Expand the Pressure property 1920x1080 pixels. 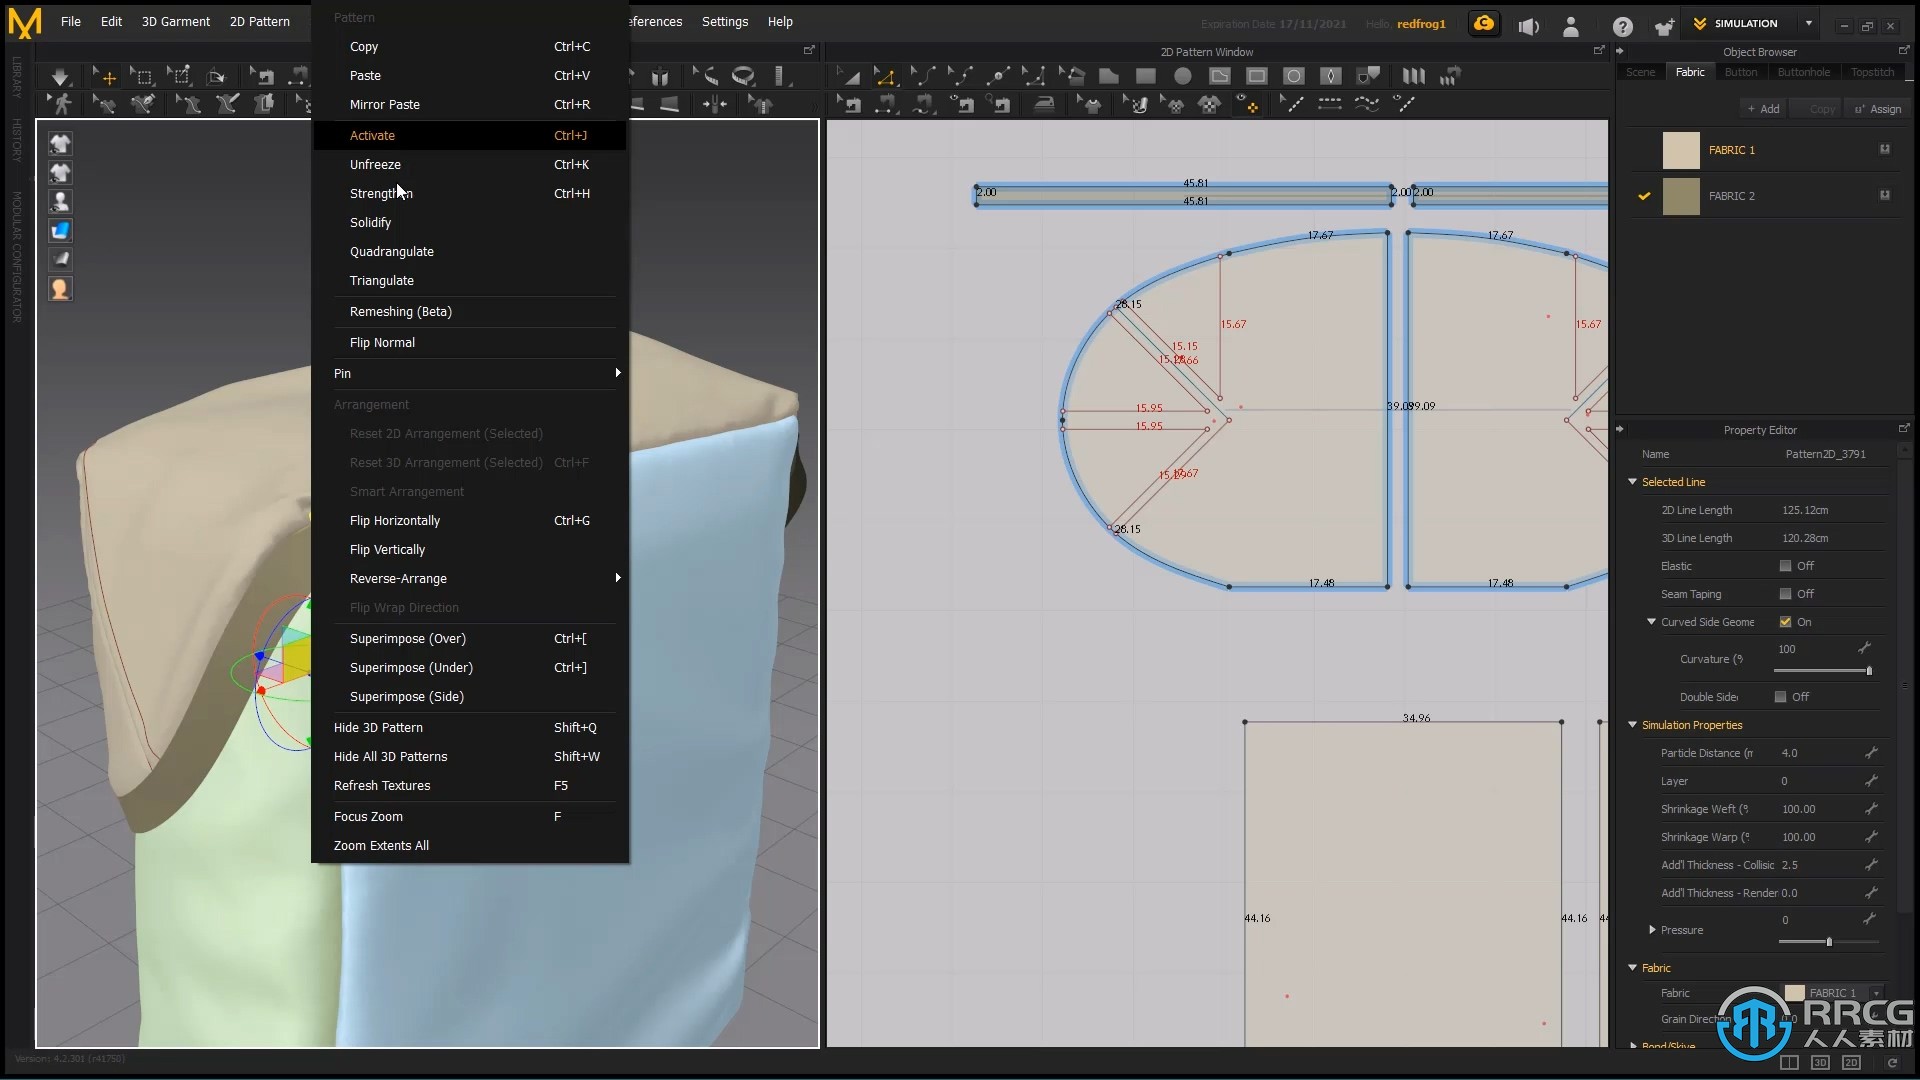1651,930
